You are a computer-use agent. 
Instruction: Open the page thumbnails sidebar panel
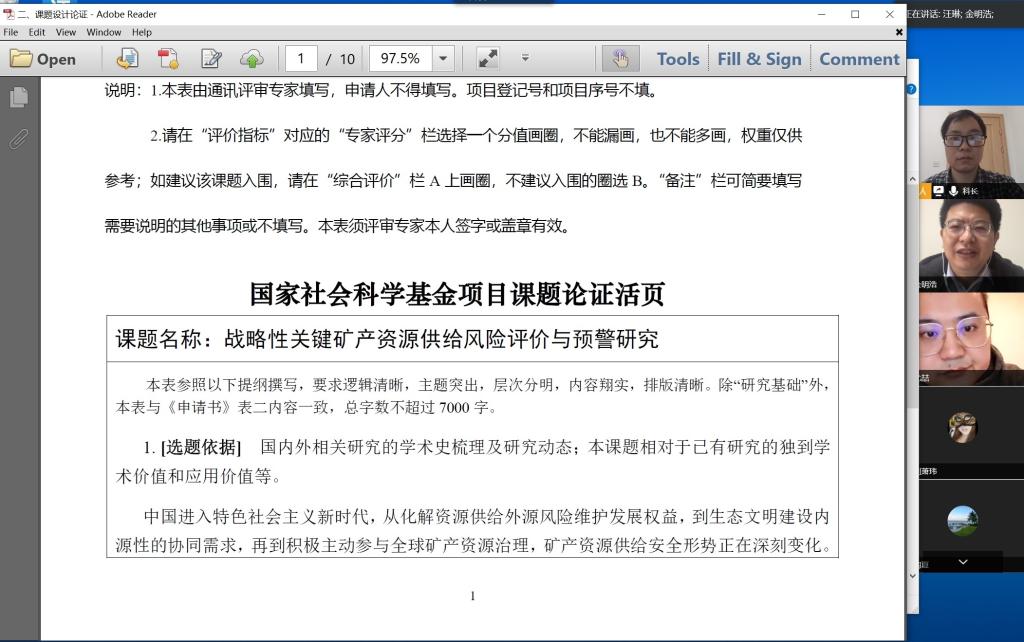coord(19,97)
